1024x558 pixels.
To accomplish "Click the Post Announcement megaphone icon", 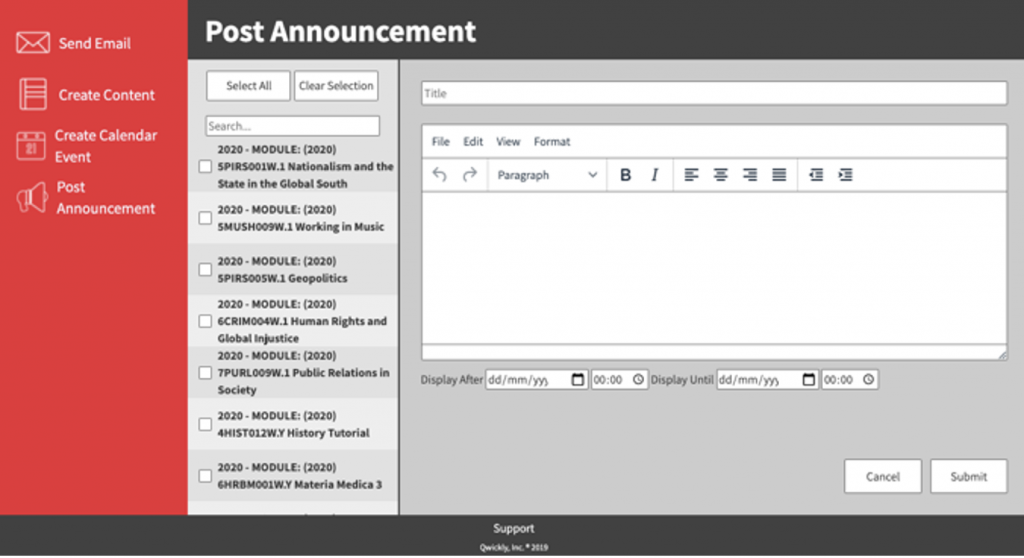I will pyautogui.click(x=32, y=197).
